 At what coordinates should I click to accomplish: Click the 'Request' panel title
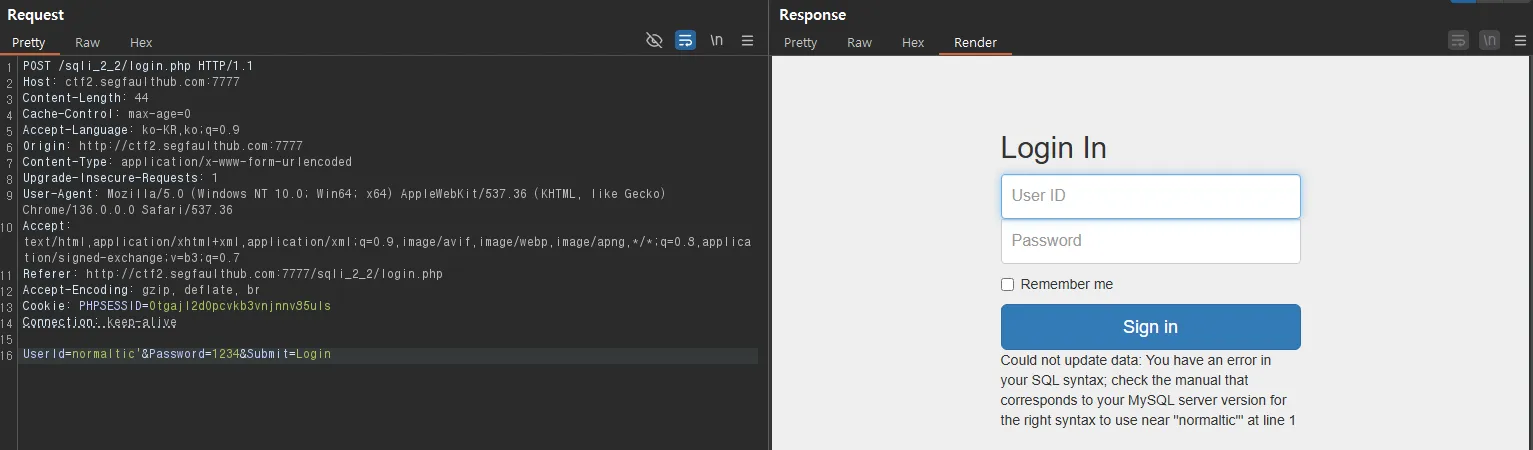[x=36, y=15]
